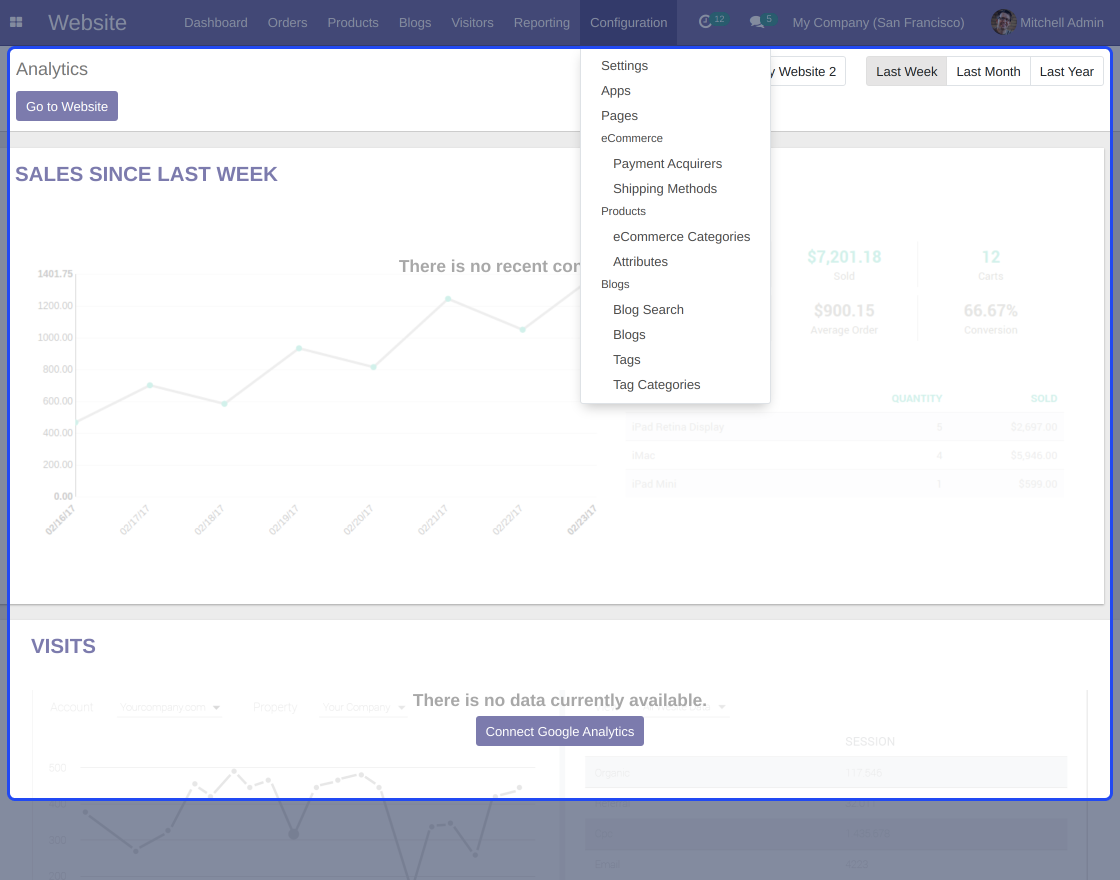The height and width of the screenshot is (880, 1120).
Task: Click SALES SINCE LAST WEEK heading
Action: click(x=146, y=174)
